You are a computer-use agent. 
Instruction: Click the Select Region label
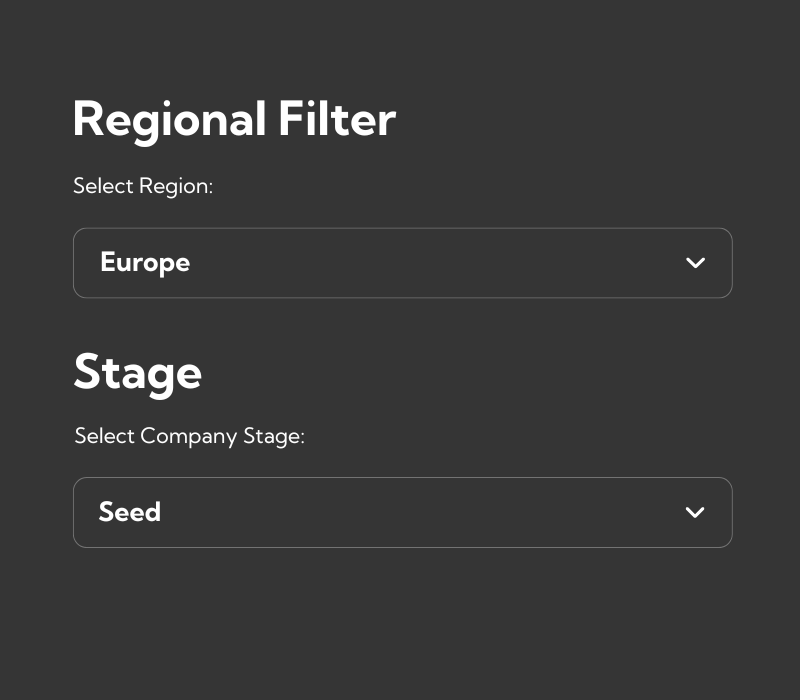click(142, 186)
